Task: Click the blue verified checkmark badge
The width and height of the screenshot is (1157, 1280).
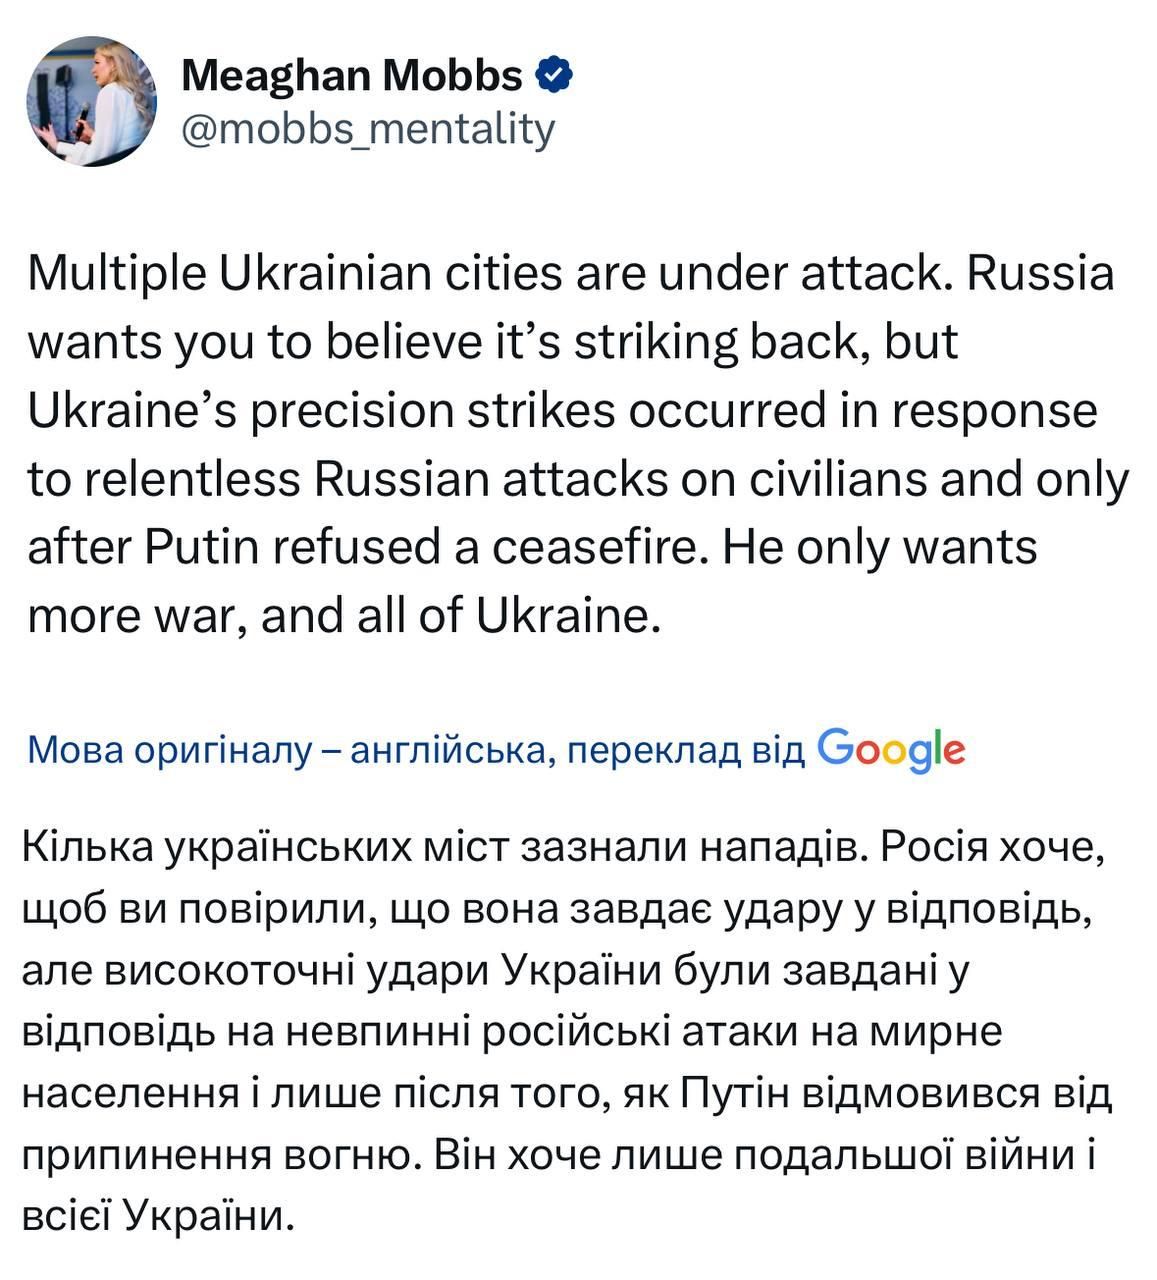Action: coord(553,73)
